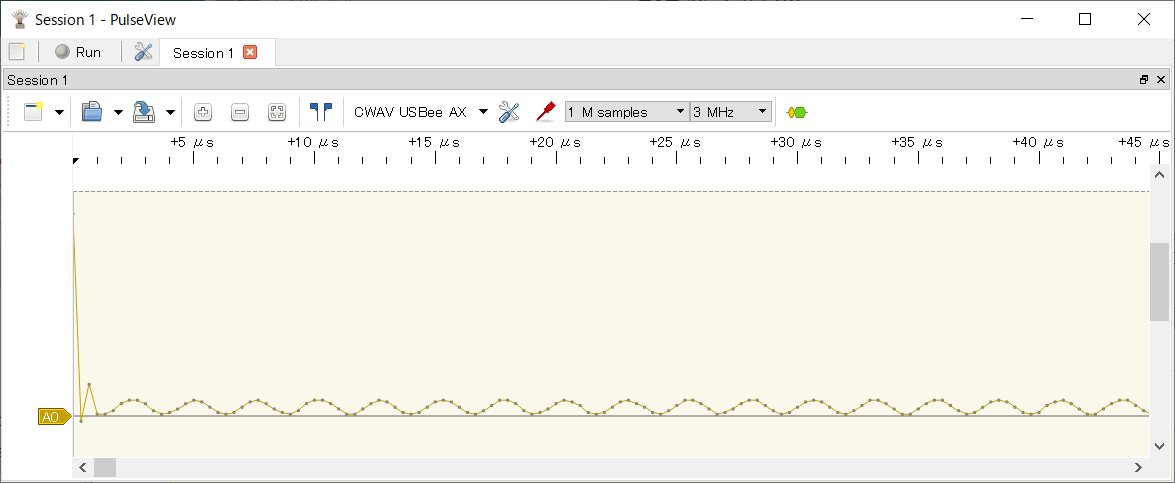Expand the open file dropdown arrow
The image size is (1175, 483).
coord(118,112)
